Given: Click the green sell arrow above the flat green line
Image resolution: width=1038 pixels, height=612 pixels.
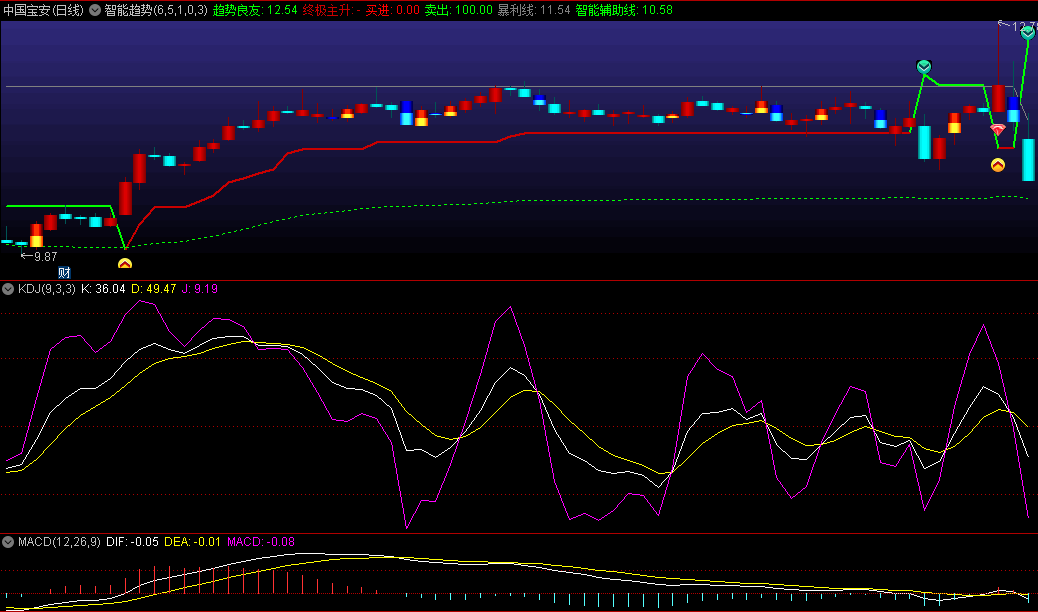Looking at the screenshot, I should (924, 67).
